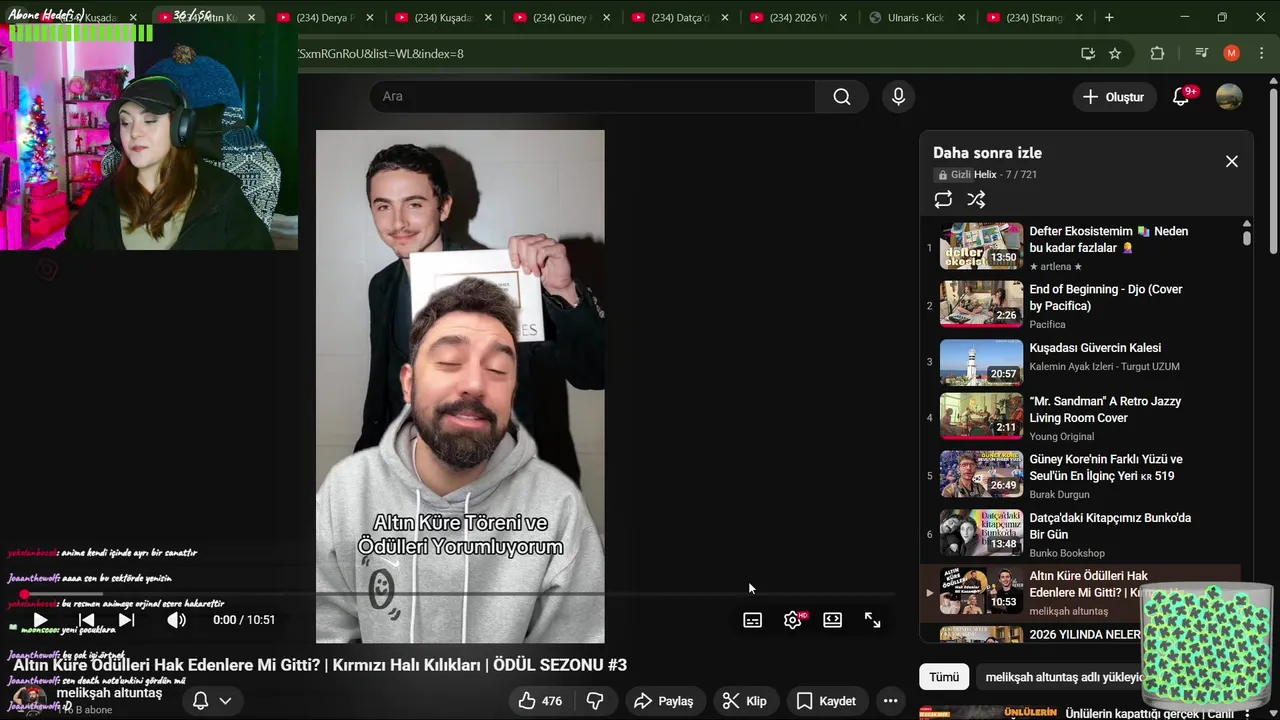Open more actions three-dot menu
The width and height of the screenshot is (1280, 720).
890,701
